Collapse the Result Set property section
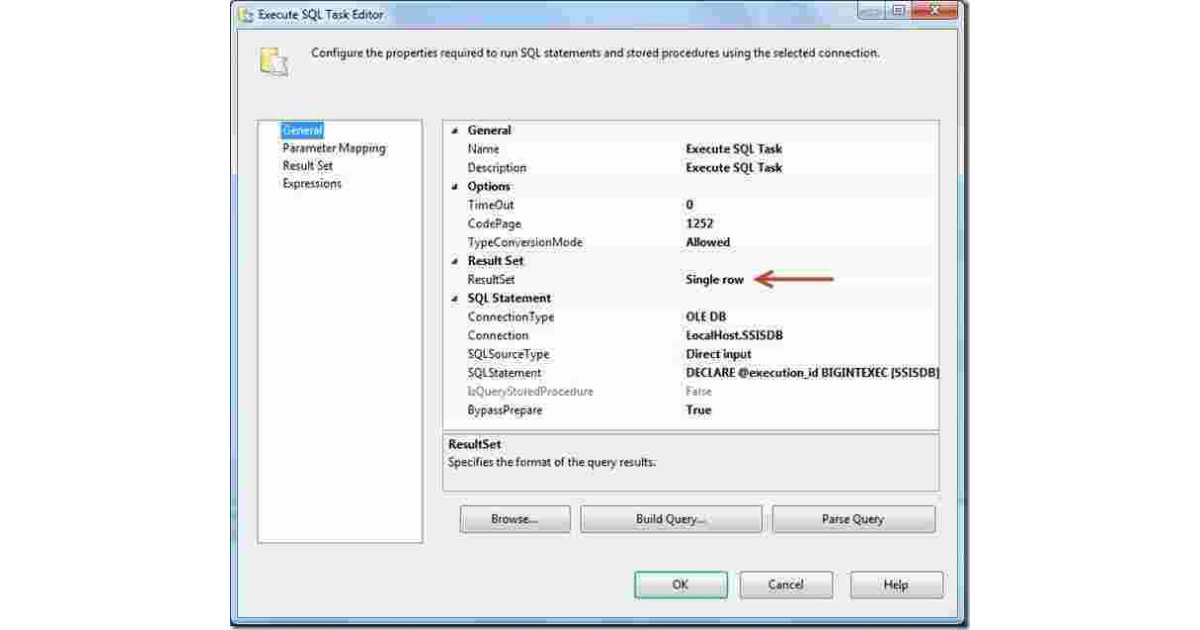Screen dimensions: 1200x630 456,261
